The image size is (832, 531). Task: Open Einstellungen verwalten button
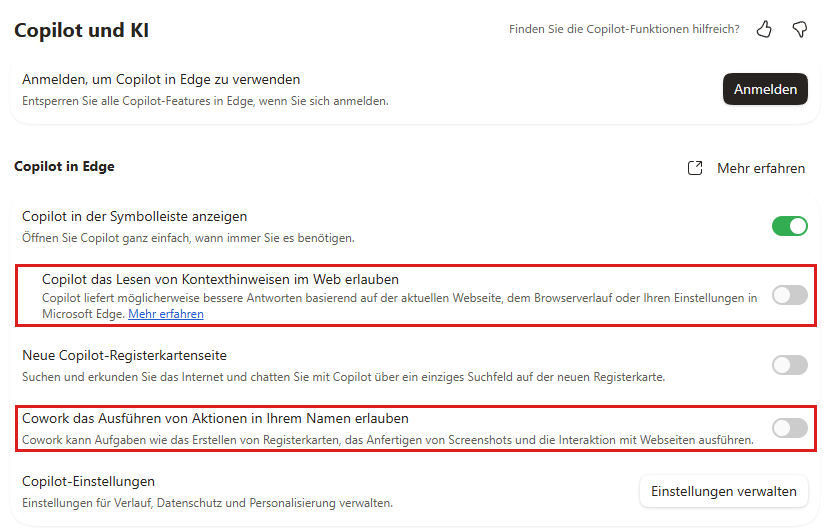[724, 491]
